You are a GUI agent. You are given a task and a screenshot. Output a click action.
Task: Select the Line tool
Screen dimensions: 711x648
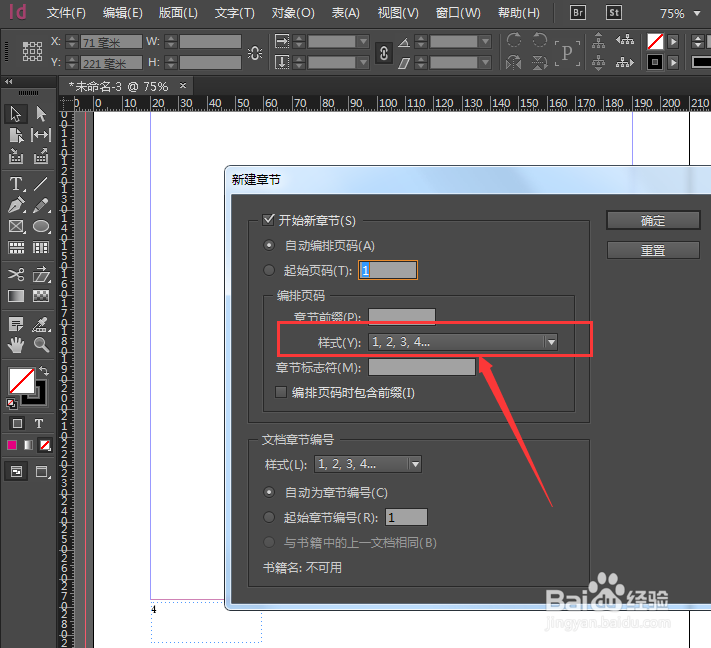click(x=41, y=184)
